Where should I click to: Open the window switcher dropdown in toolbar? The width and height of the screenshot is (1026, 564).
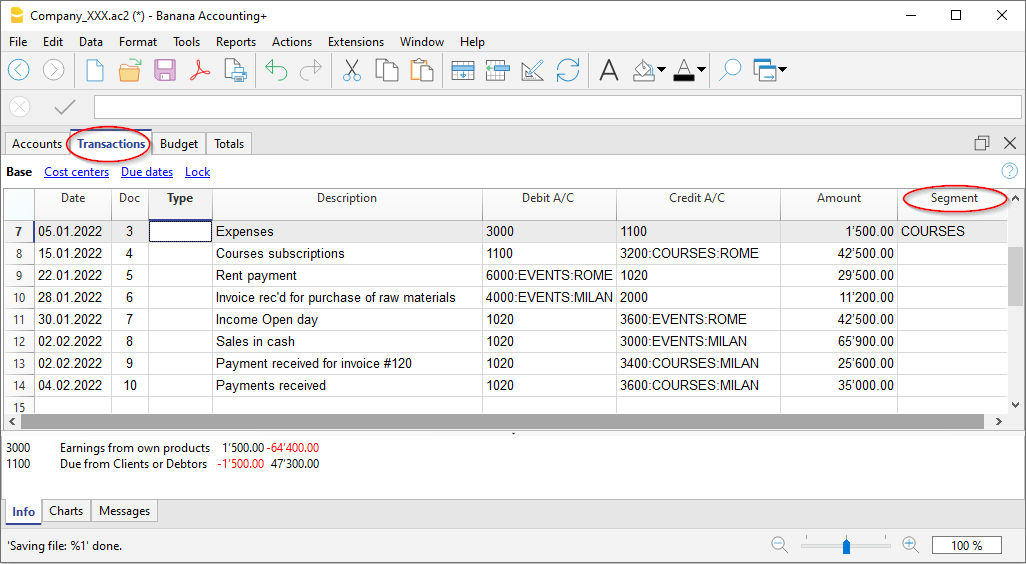pyautogui.click(x=781, y=70)
